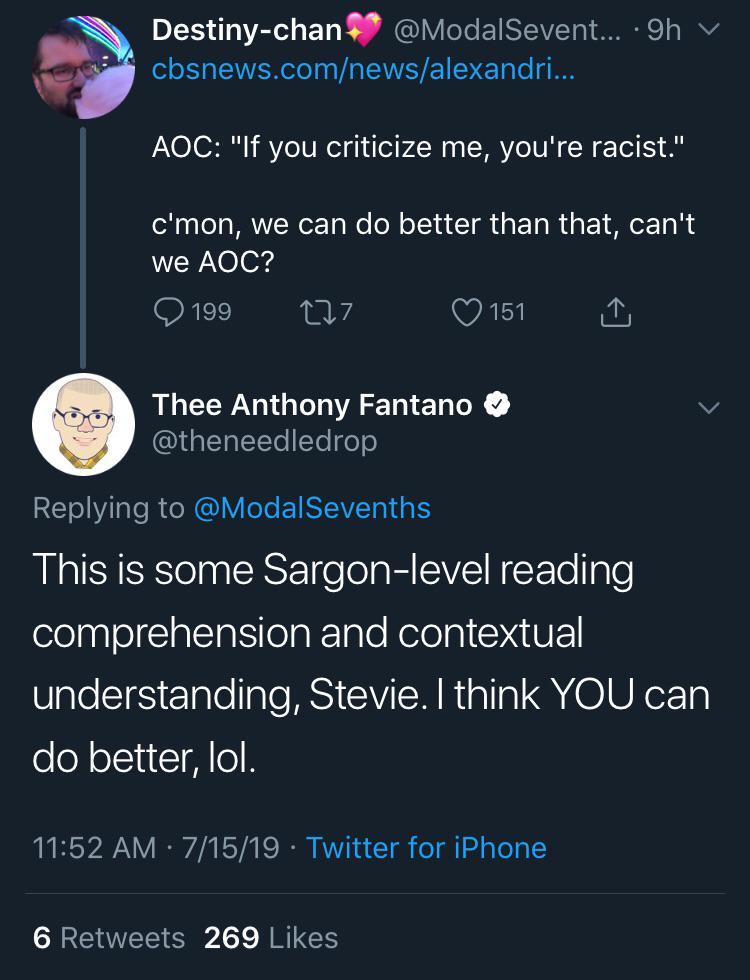Open Destiny-chan's profile picture

(83, 68)
